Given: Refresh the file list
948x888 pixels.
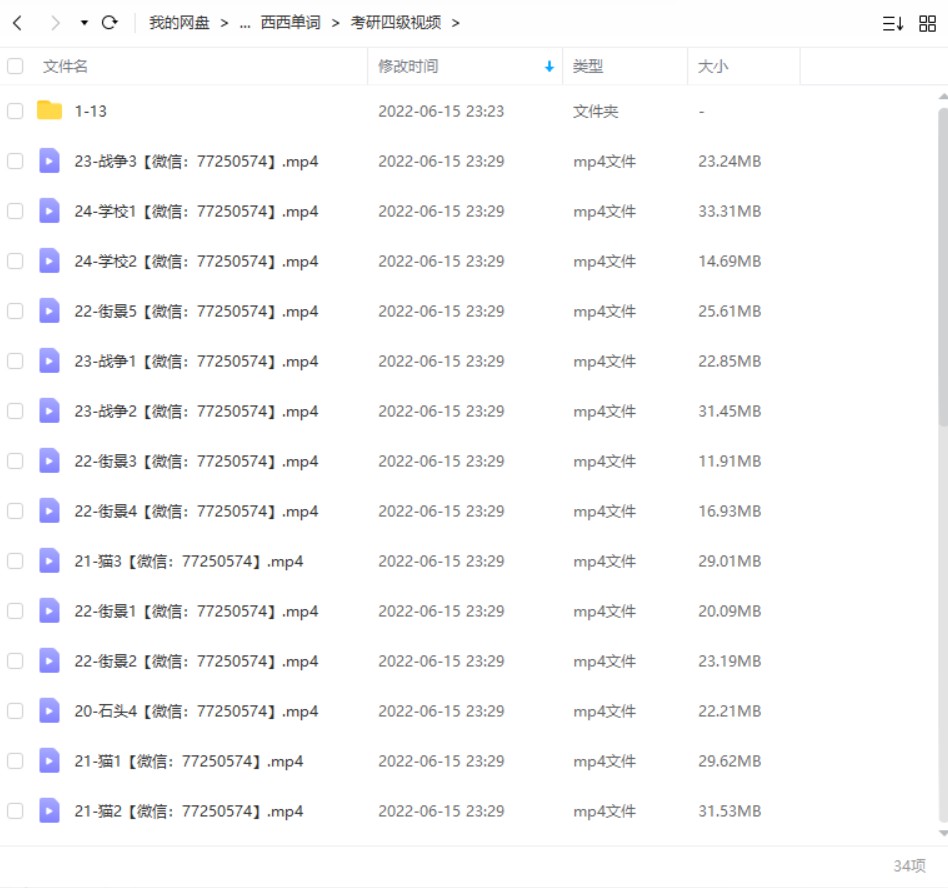Looking at the screenshot, I should click(109, 23).
